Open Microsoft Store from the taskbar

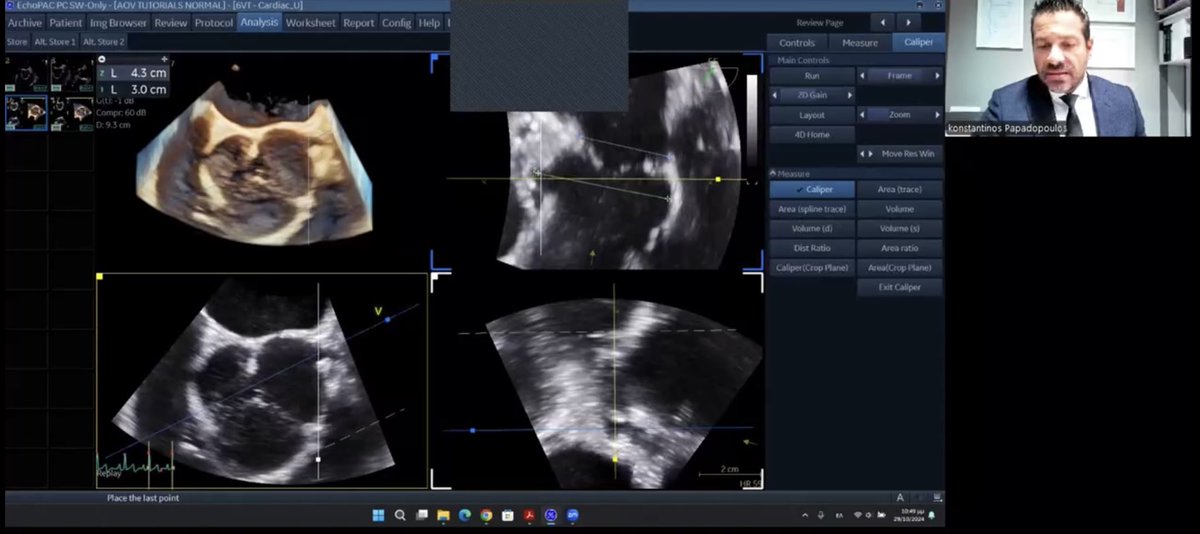[508, 515]
